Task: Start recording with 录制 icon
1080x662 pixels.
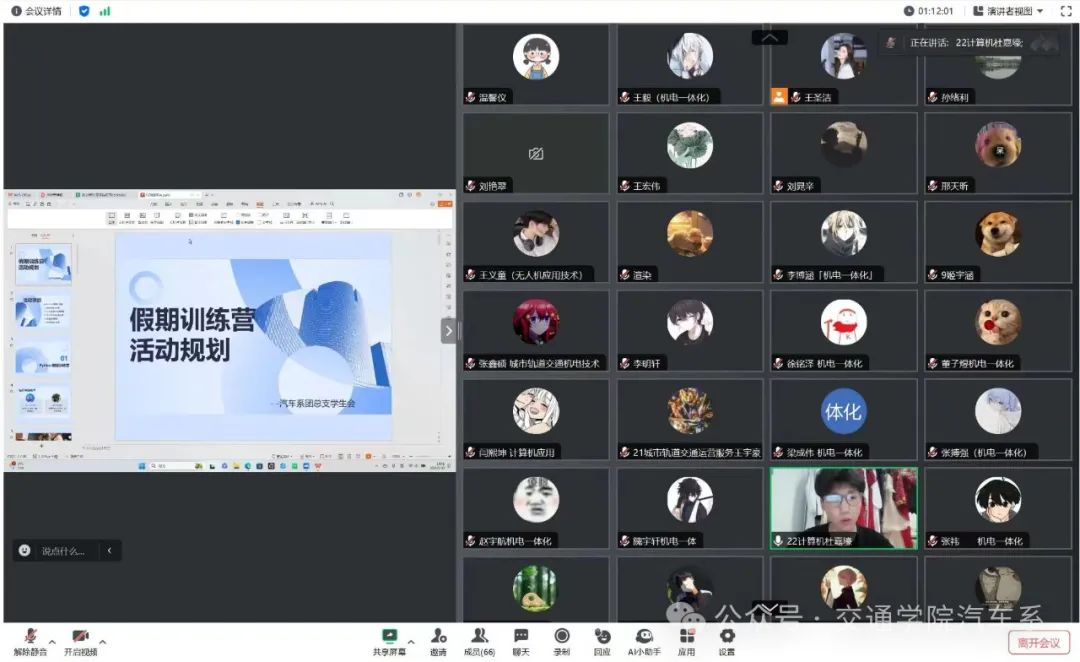Action: click(x=562, y=640)
